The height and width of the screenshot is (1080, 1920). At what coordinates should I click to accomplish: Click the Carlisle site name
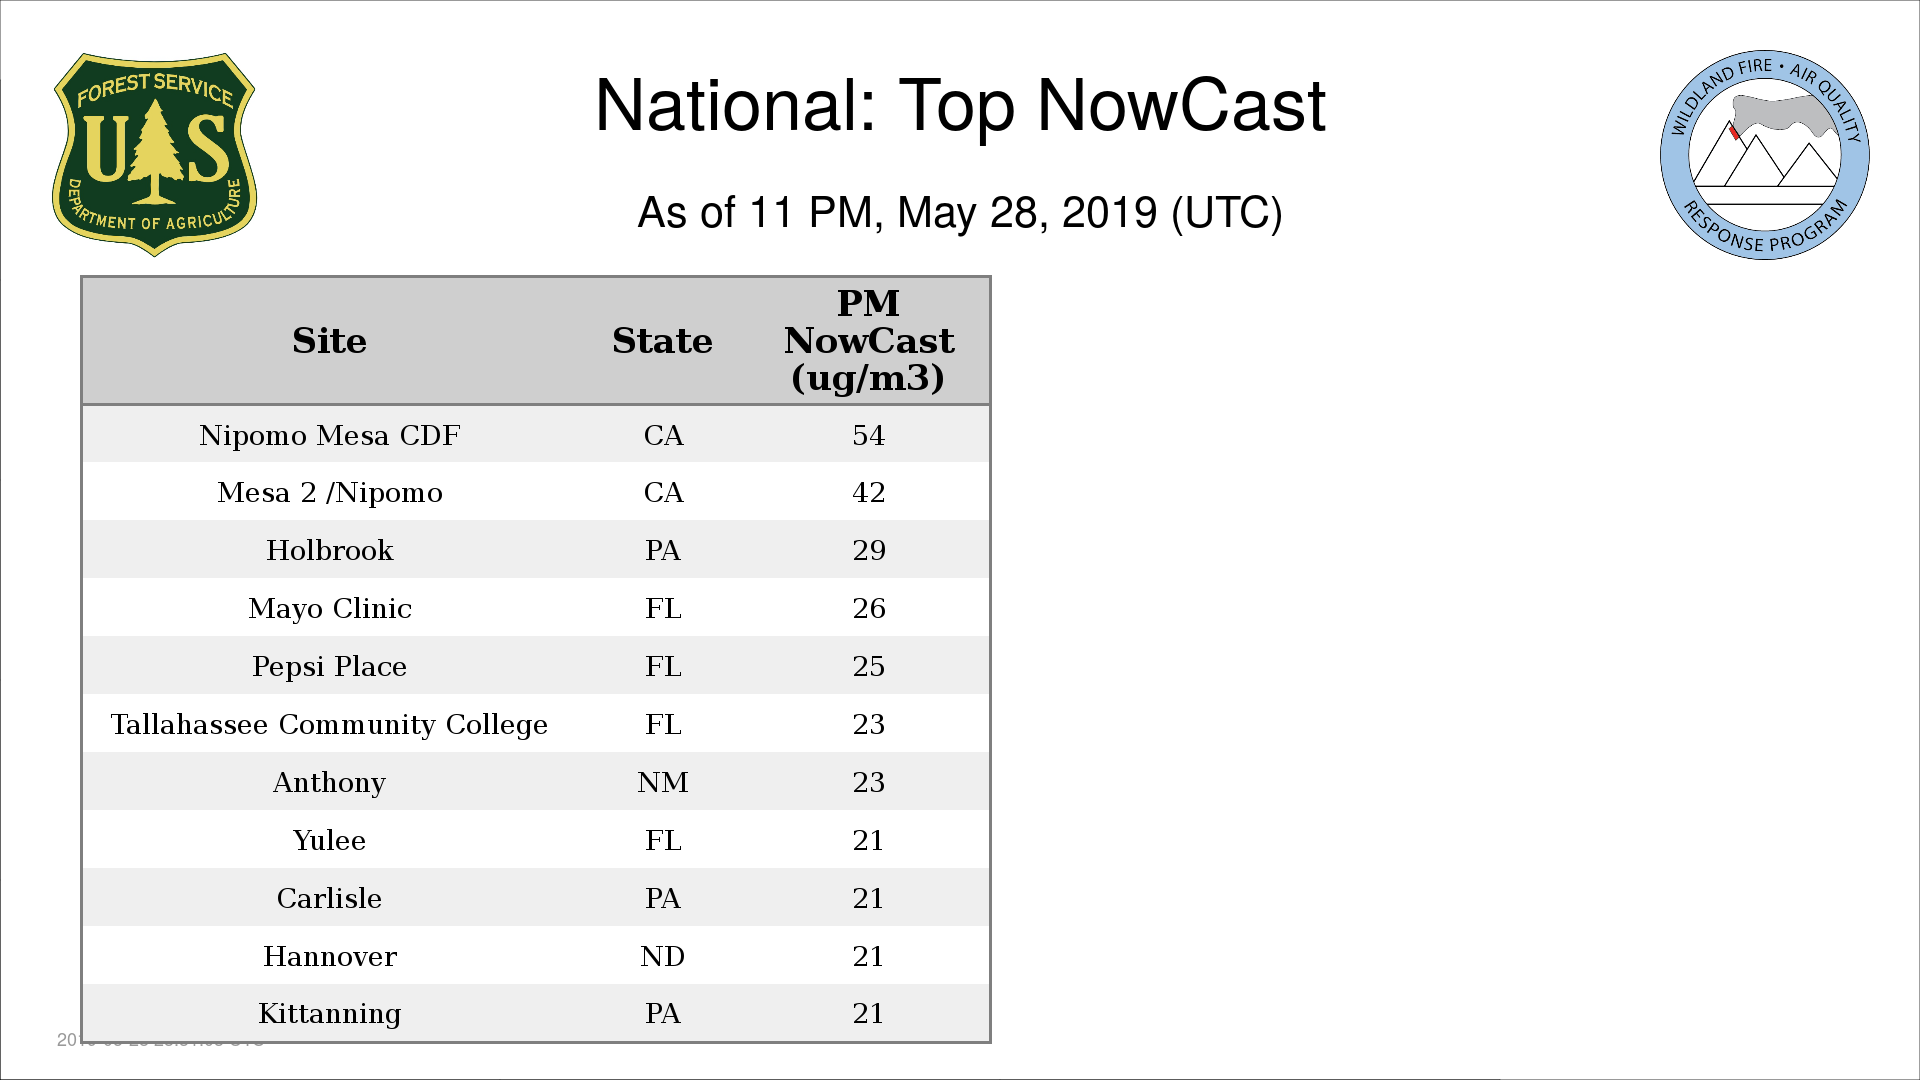tap(329, 898)
